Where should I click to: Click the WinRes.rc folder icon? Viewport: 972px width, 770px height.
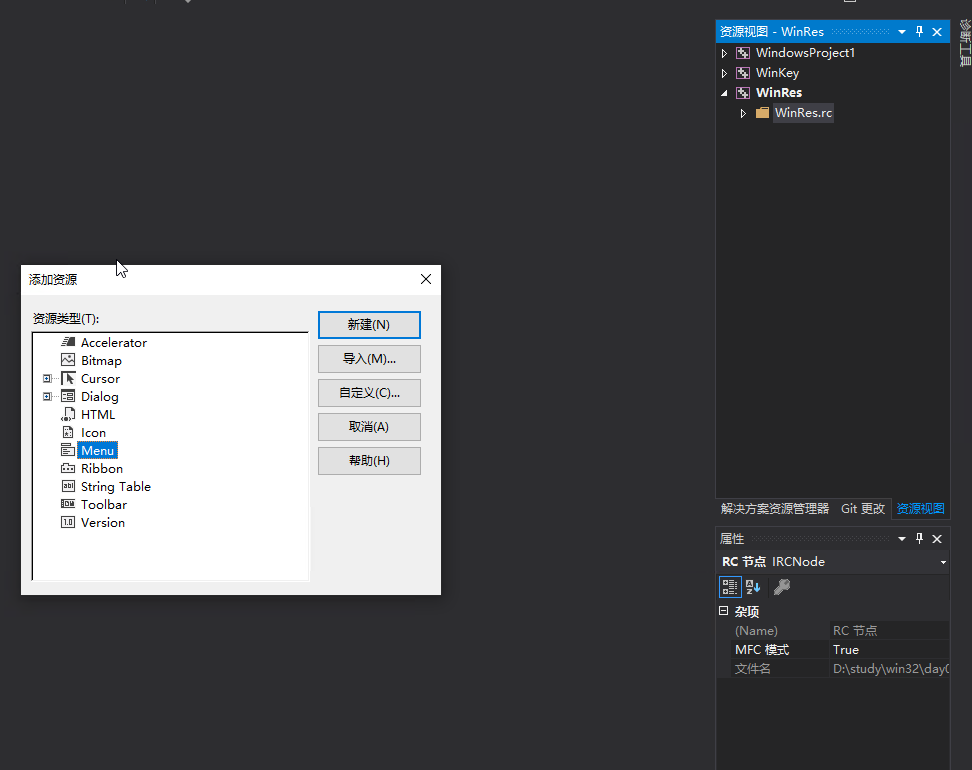pos(762,113)
